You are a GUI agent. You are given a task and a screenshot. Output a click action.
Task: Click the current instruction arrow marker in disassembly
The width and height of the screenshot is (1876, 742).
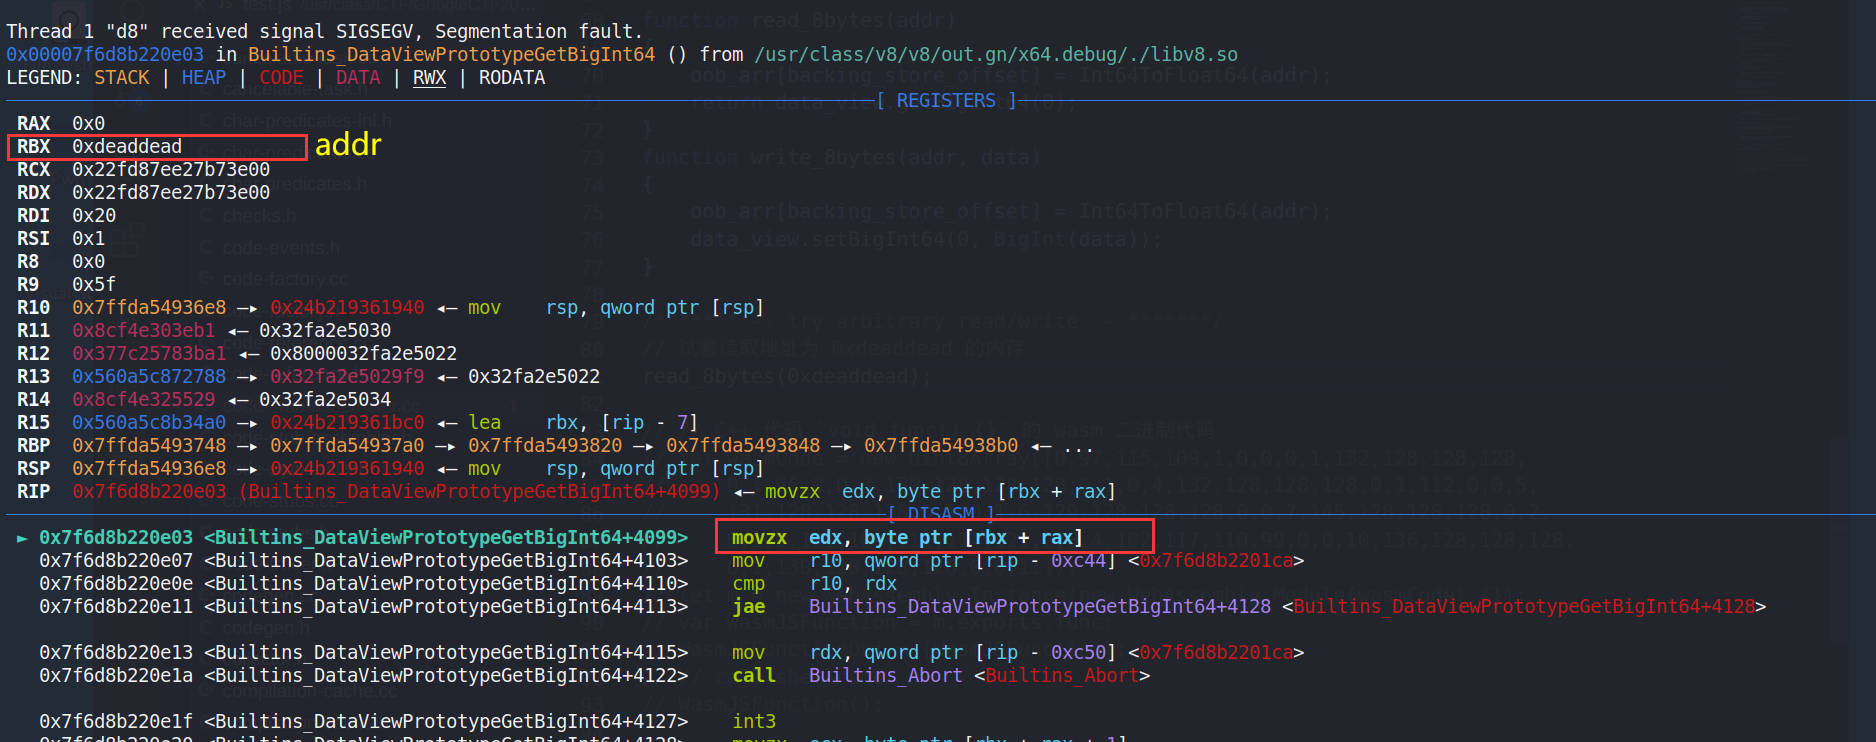click(22, 538)
